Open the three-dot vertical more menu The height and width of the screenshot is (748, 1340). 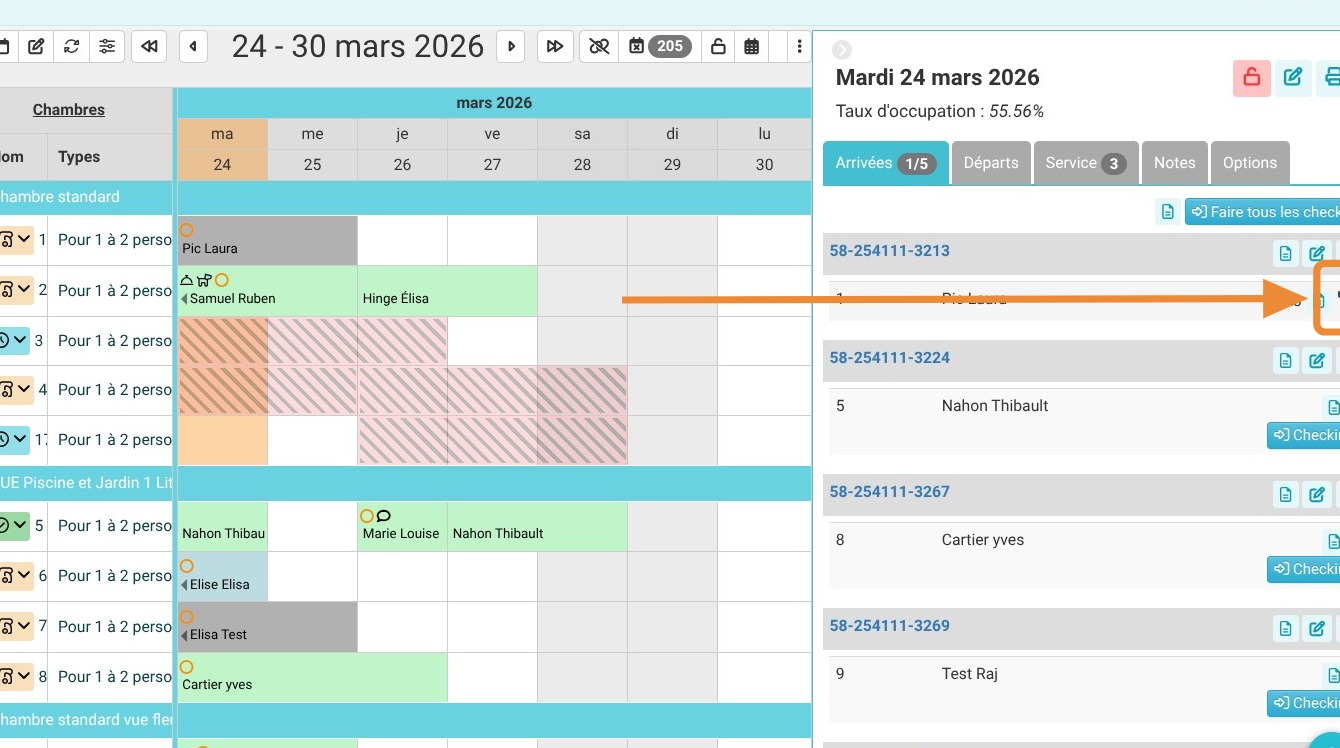pos(799,46)
